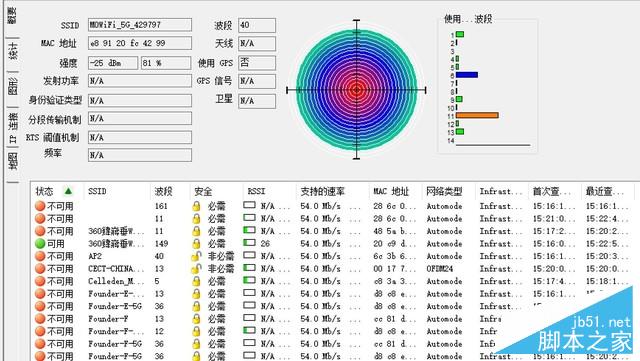640x361 pixels.
Task: Click the RSSI signal bar in the channel 12 Founder-F row
Action: (249, 330)
